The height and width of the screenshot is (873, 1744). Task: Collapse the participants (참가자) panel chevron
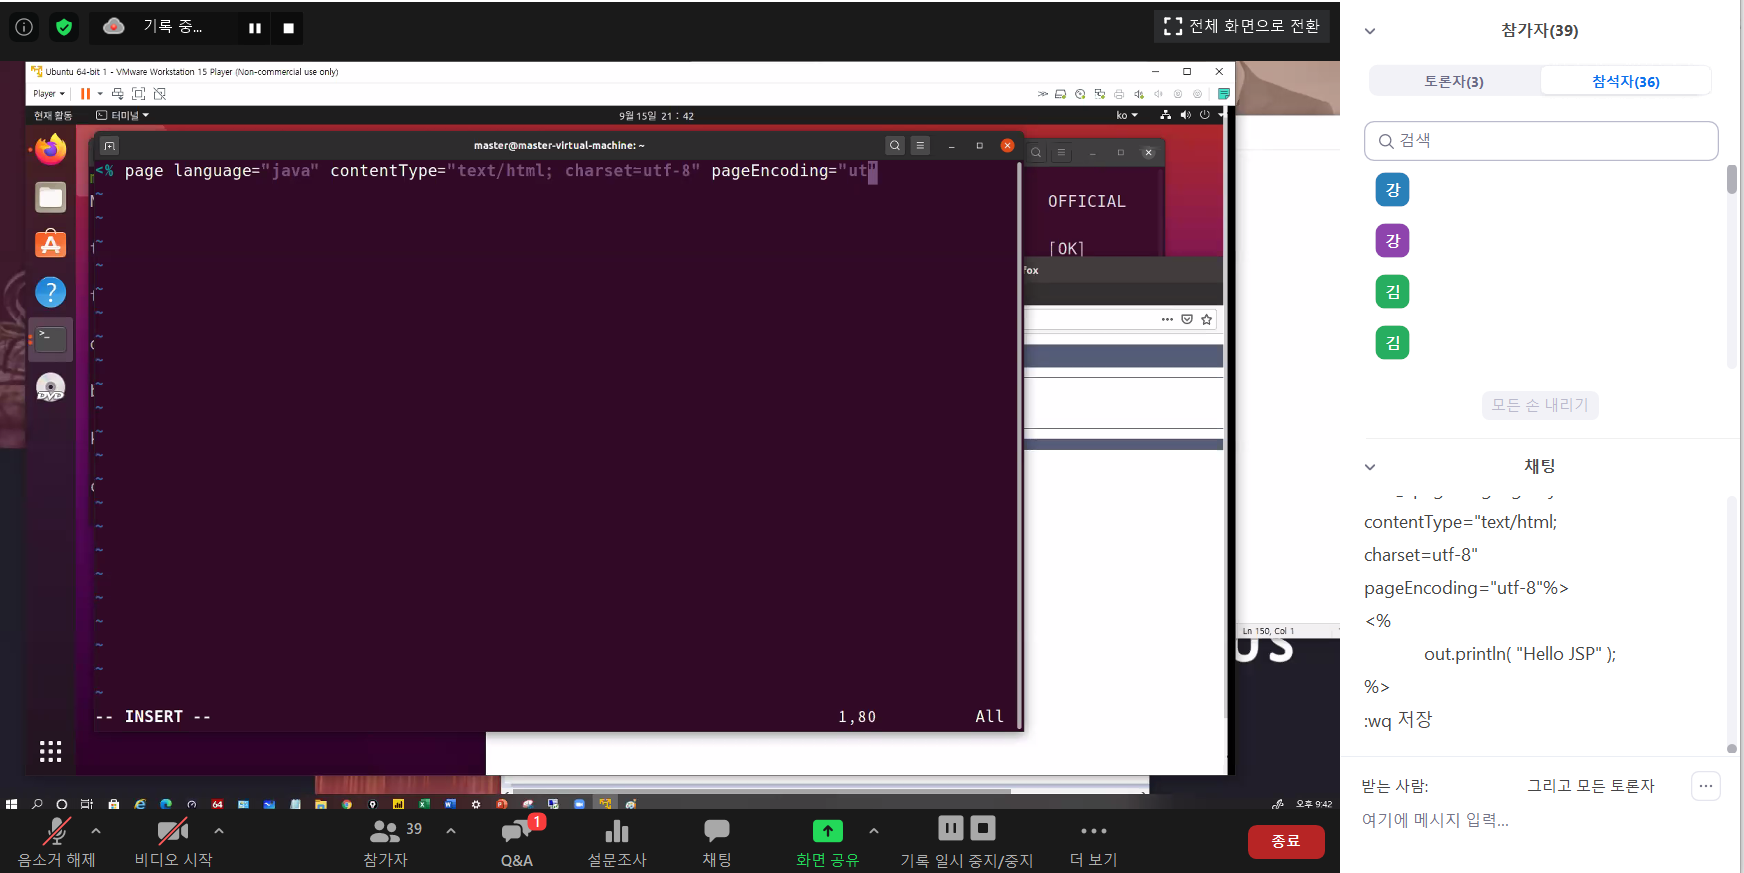pyautogui.click(x=1370, y=31)
